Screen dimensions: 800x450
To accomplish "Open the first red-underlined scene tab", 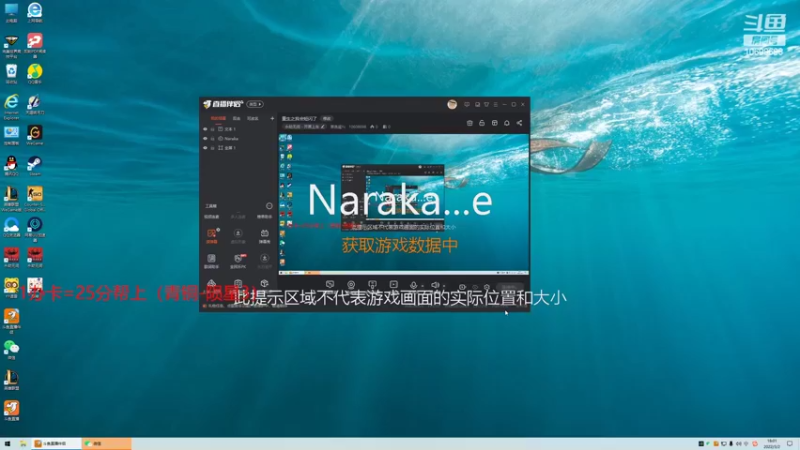I will [218, 118].
